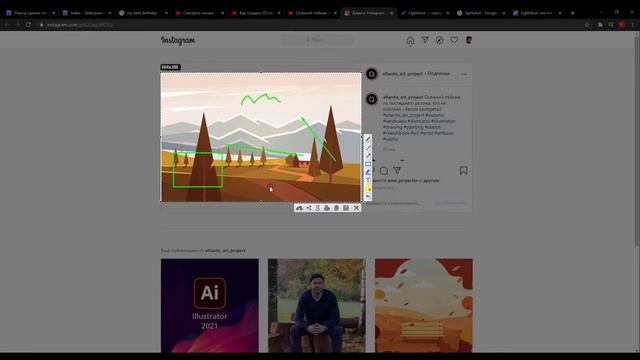Save the screenshot to file
640x360 pixels.
coord(346,208)
